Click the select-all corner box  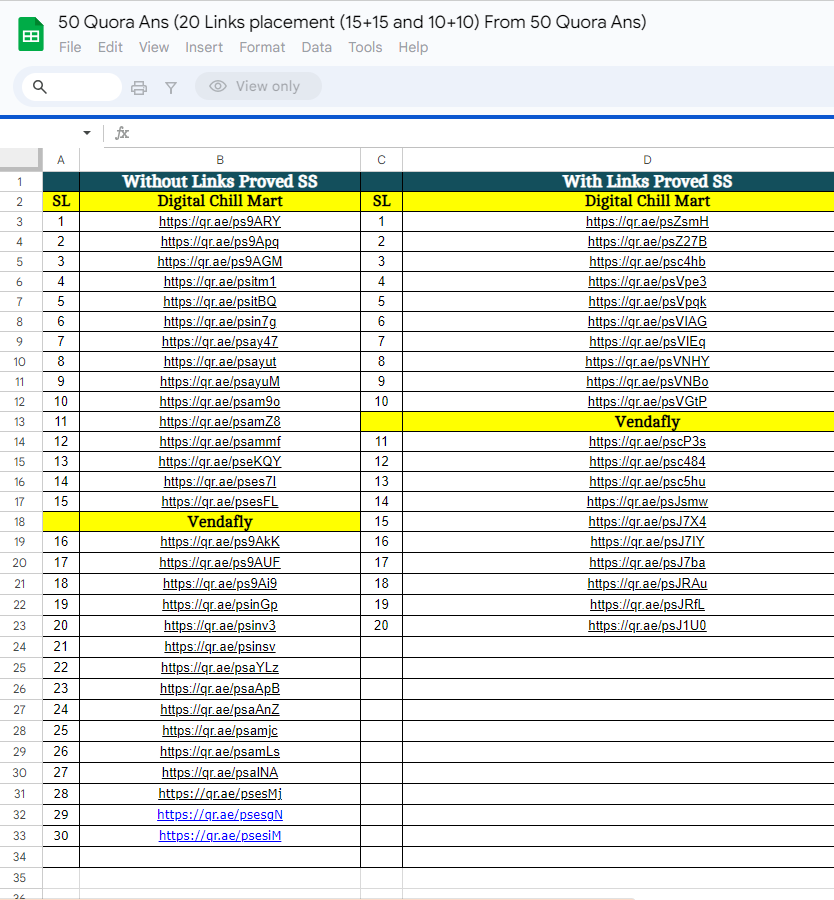point(21,160)
